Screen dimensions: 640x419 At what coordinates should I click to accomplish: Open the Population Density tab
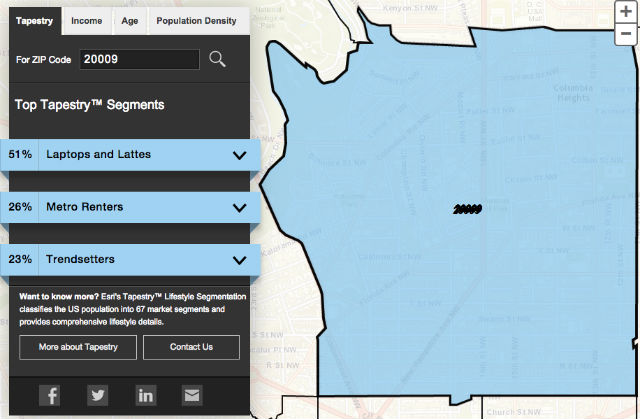pos(196,21)
